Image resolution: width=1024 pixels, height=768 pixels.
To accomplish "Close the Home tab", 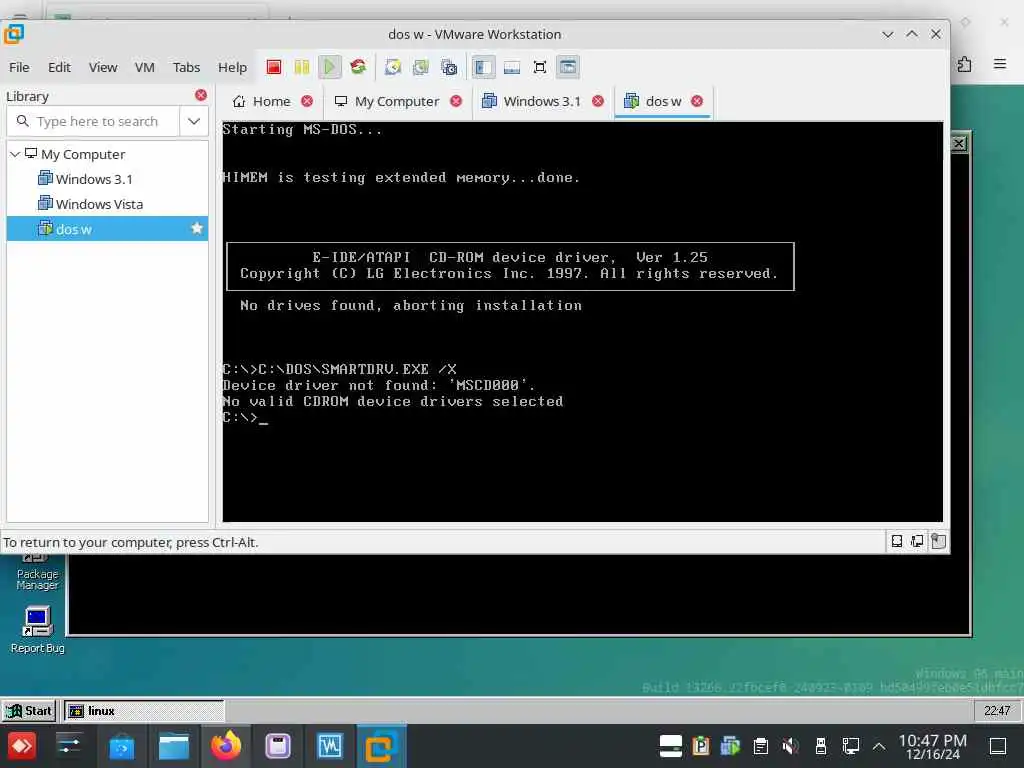I will [307, 101].
